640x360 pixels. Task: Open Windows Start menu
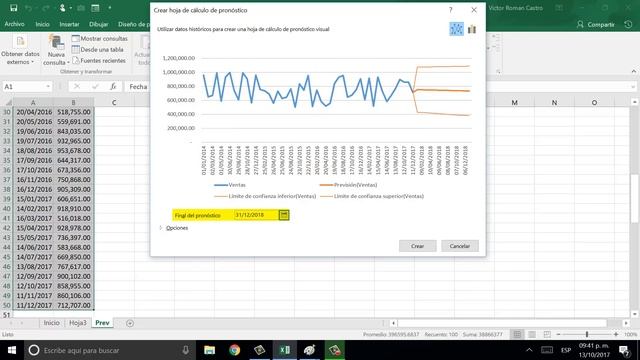tap(12, 350)
